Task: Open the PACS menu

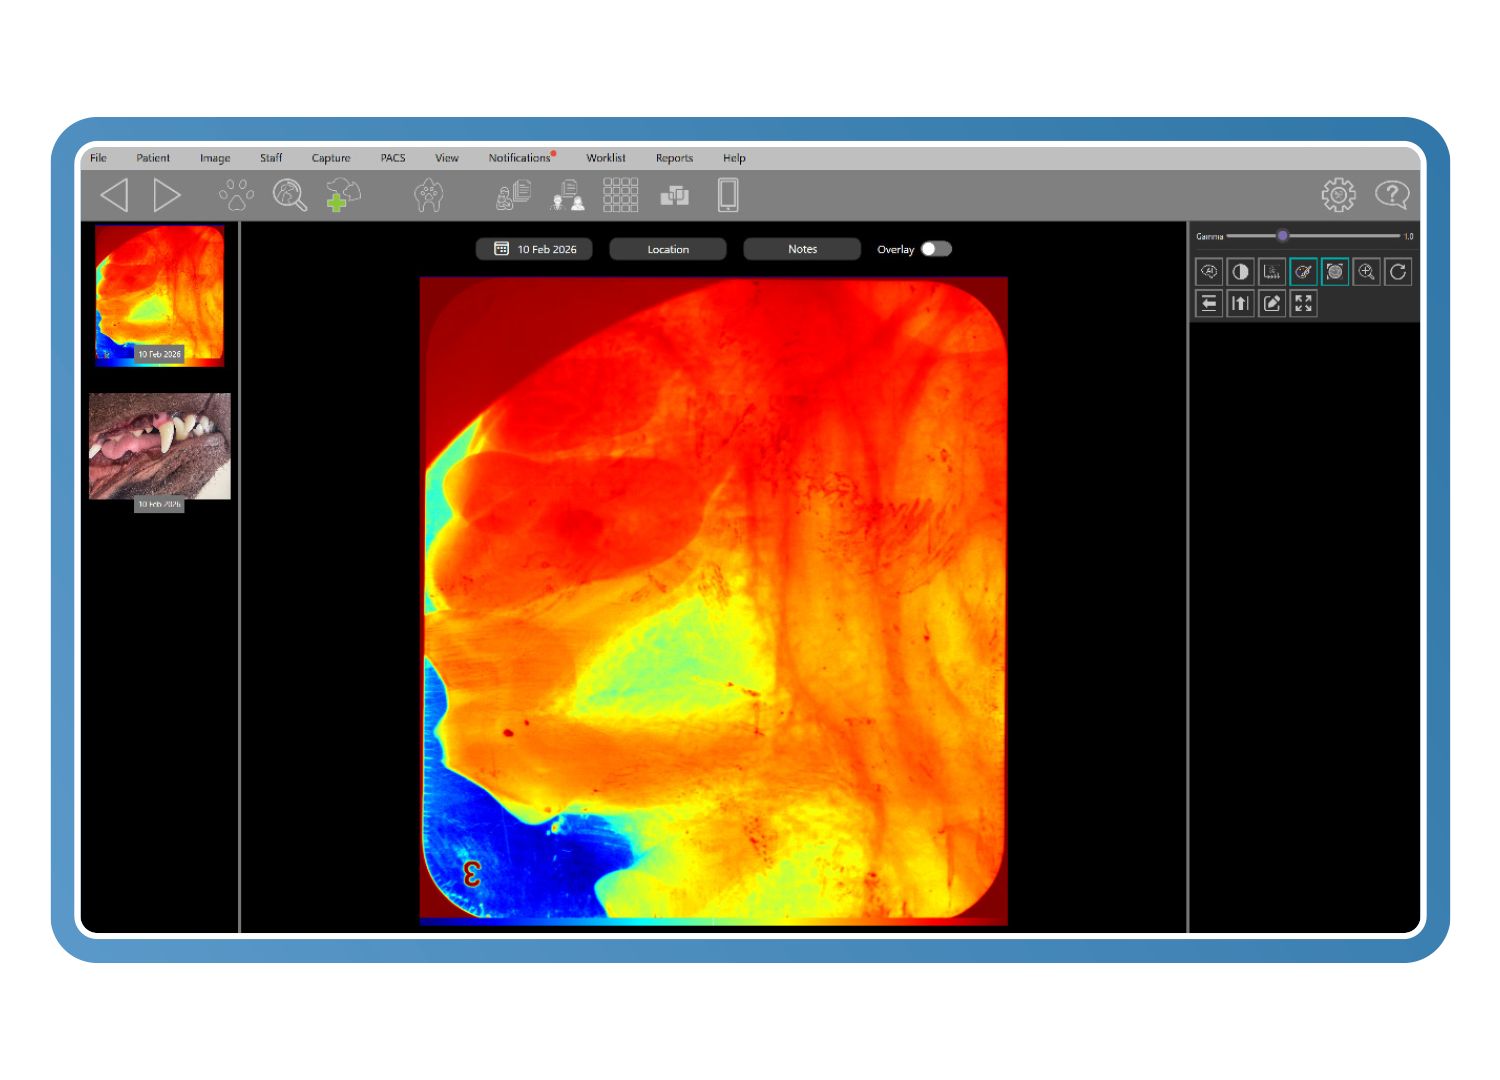Action: pos(393,158)
